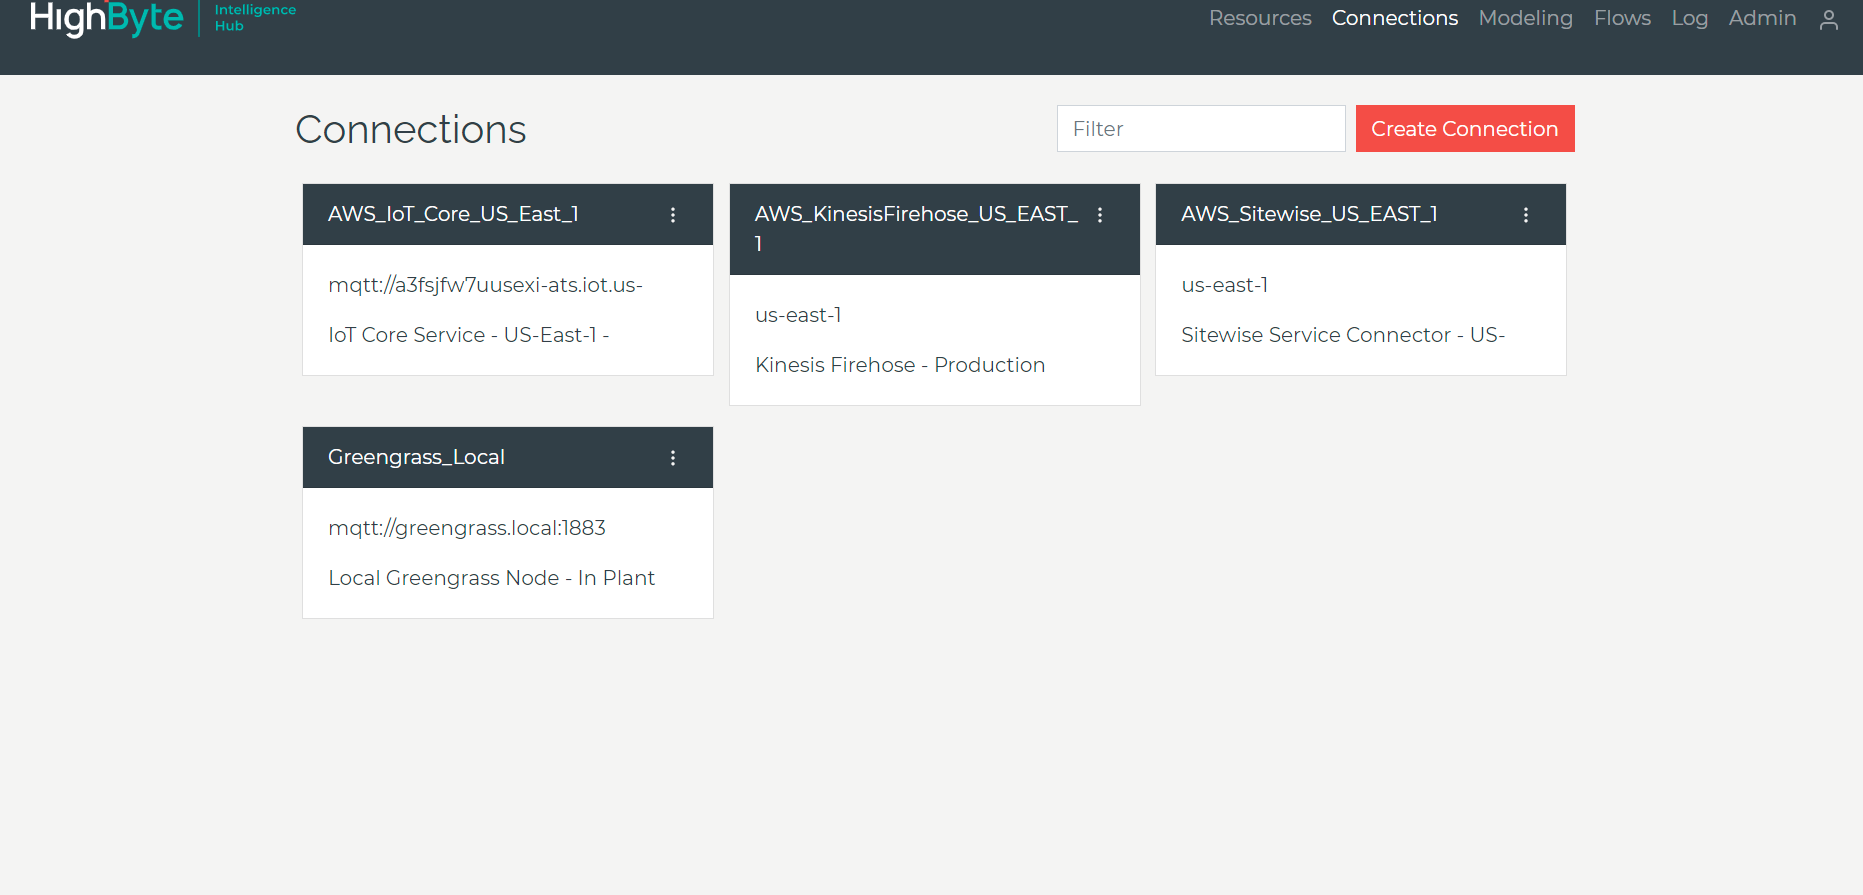Click the Connections page heading

[411, 129]
